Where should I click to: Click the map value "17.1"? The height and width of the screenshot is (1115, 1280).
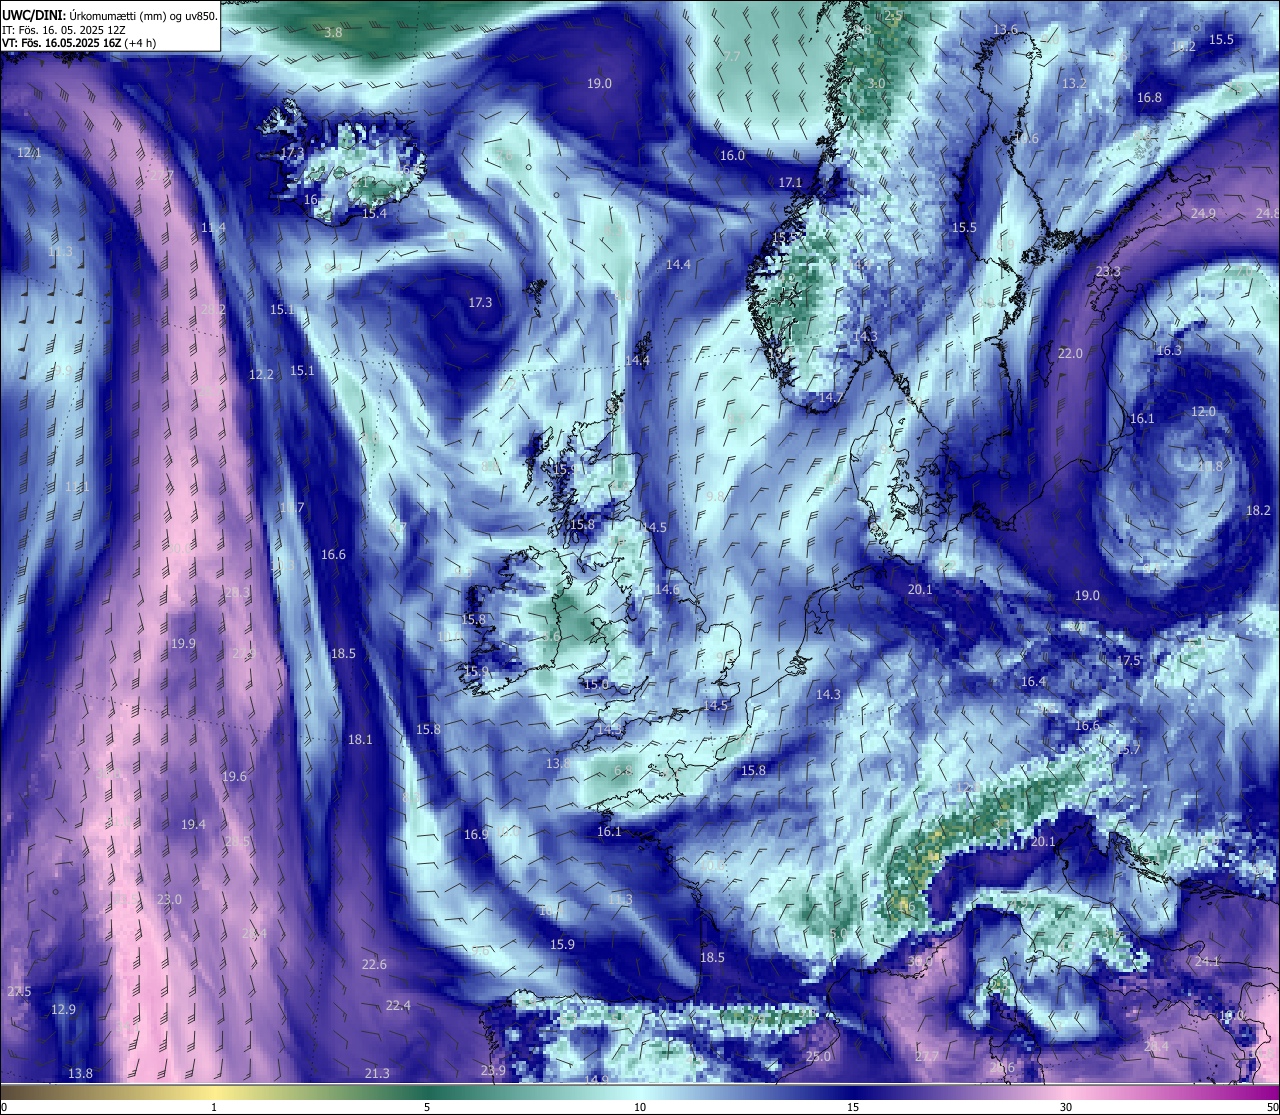click(x=791, y=183)
